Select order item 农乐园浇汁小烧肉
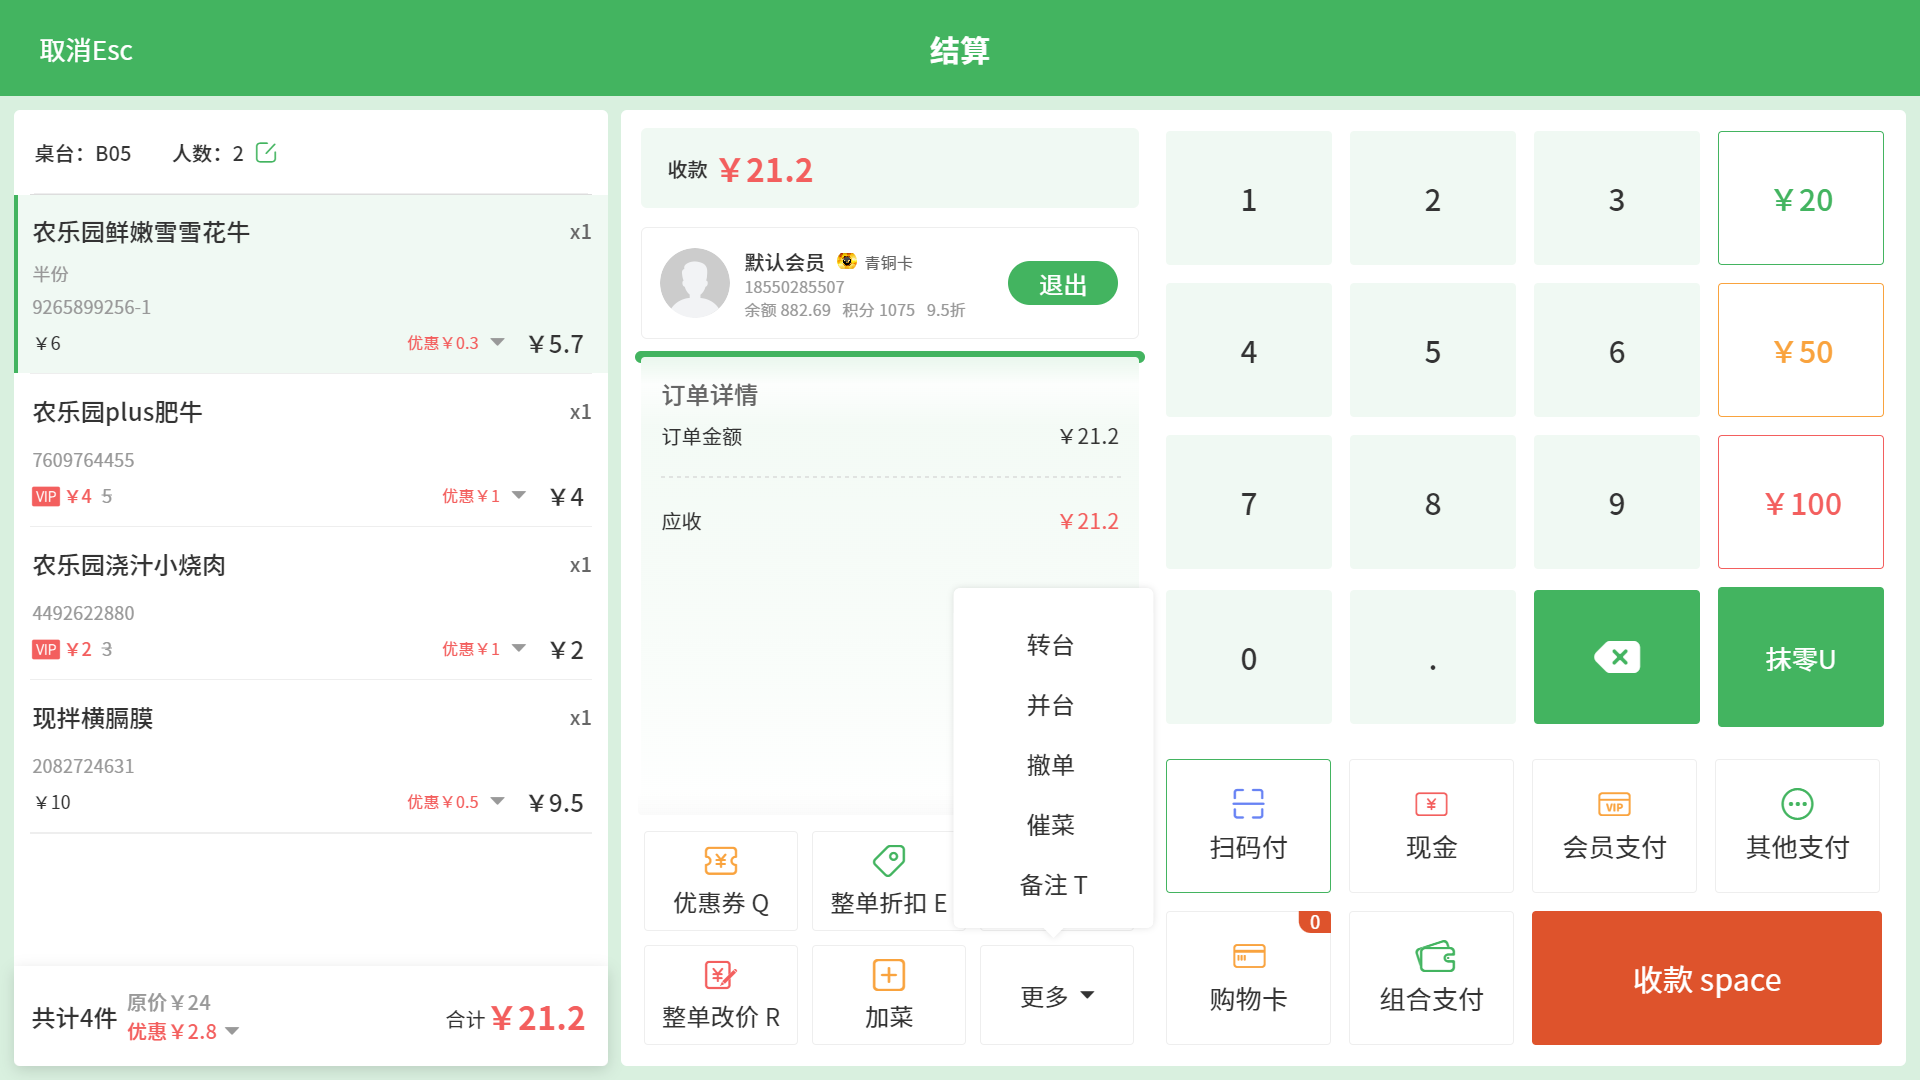The width and height of the screenshot is (1920, 1080). point(311,604)
